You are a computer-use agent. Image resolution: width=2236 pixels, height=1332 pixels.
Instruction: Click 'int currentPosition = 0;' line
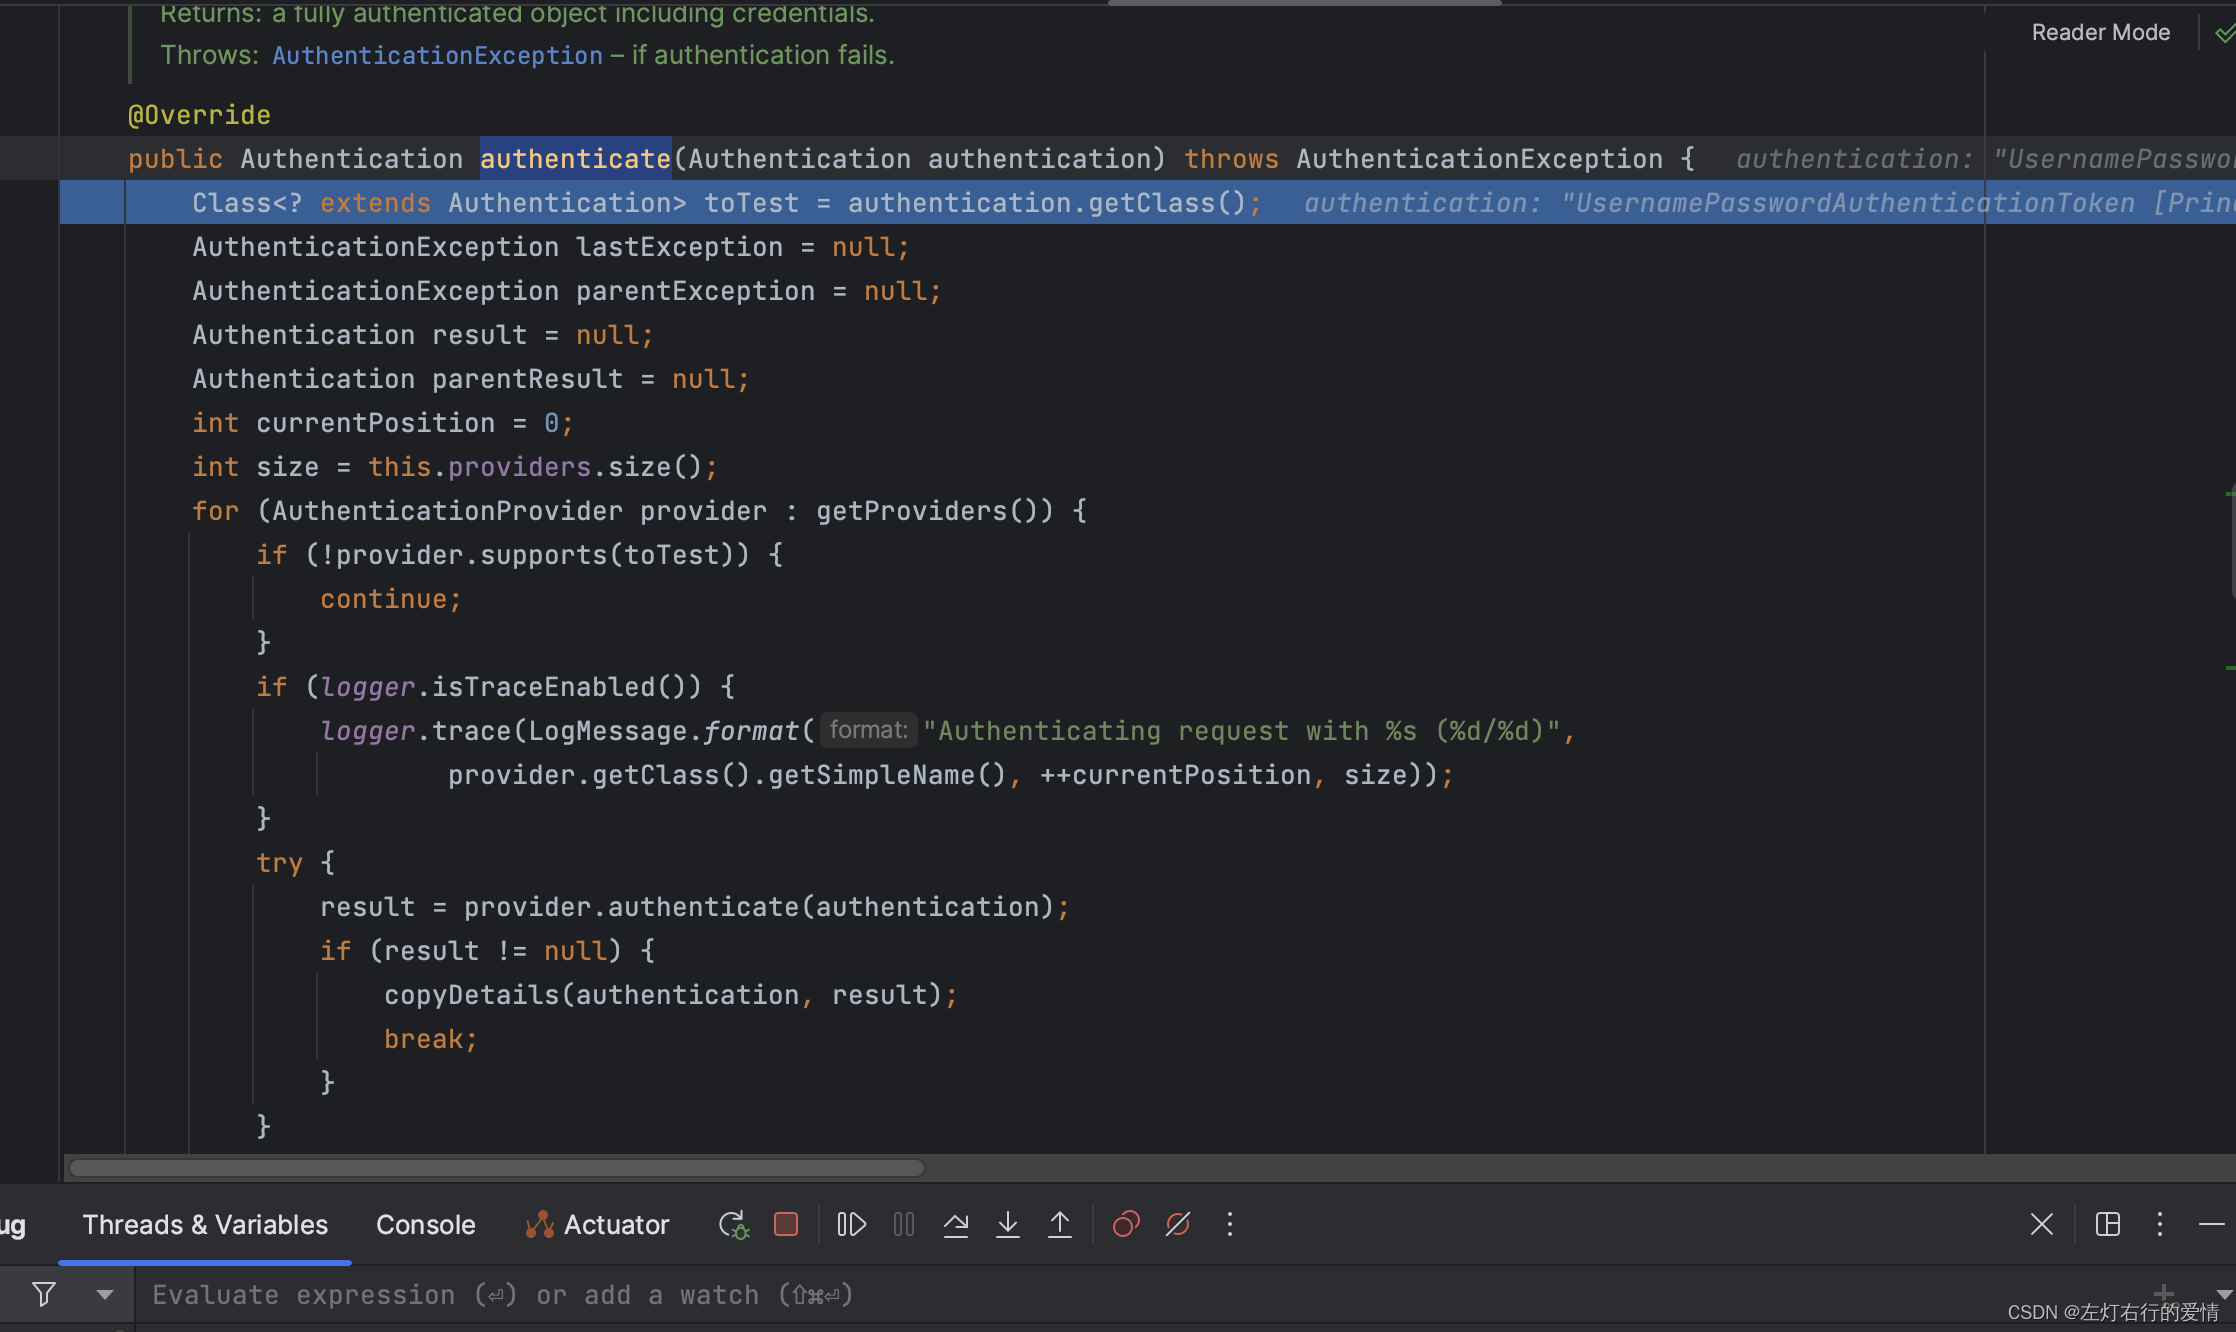point(383,423)
